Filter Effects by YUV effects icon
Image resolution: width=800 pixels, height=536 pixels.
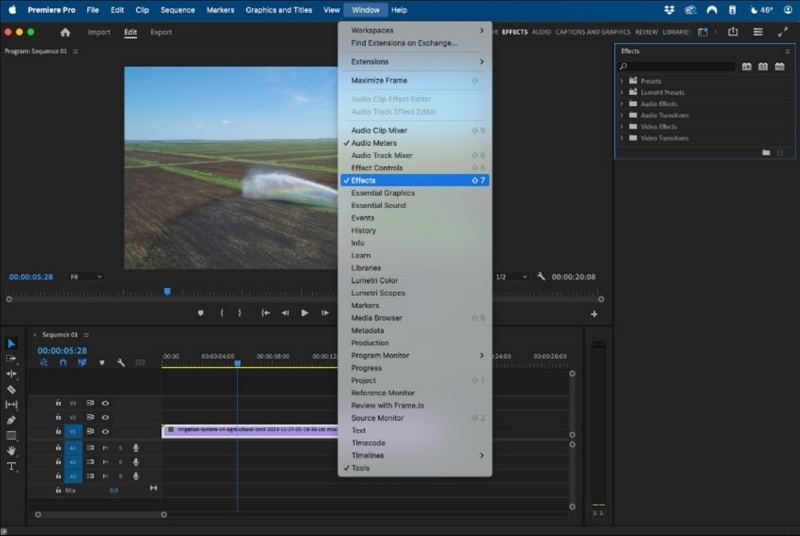click(x=780, y=66)
